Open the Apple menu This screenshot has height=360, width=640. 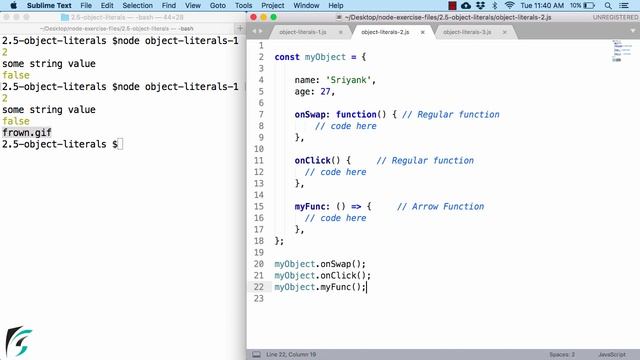tap(13, 5)
